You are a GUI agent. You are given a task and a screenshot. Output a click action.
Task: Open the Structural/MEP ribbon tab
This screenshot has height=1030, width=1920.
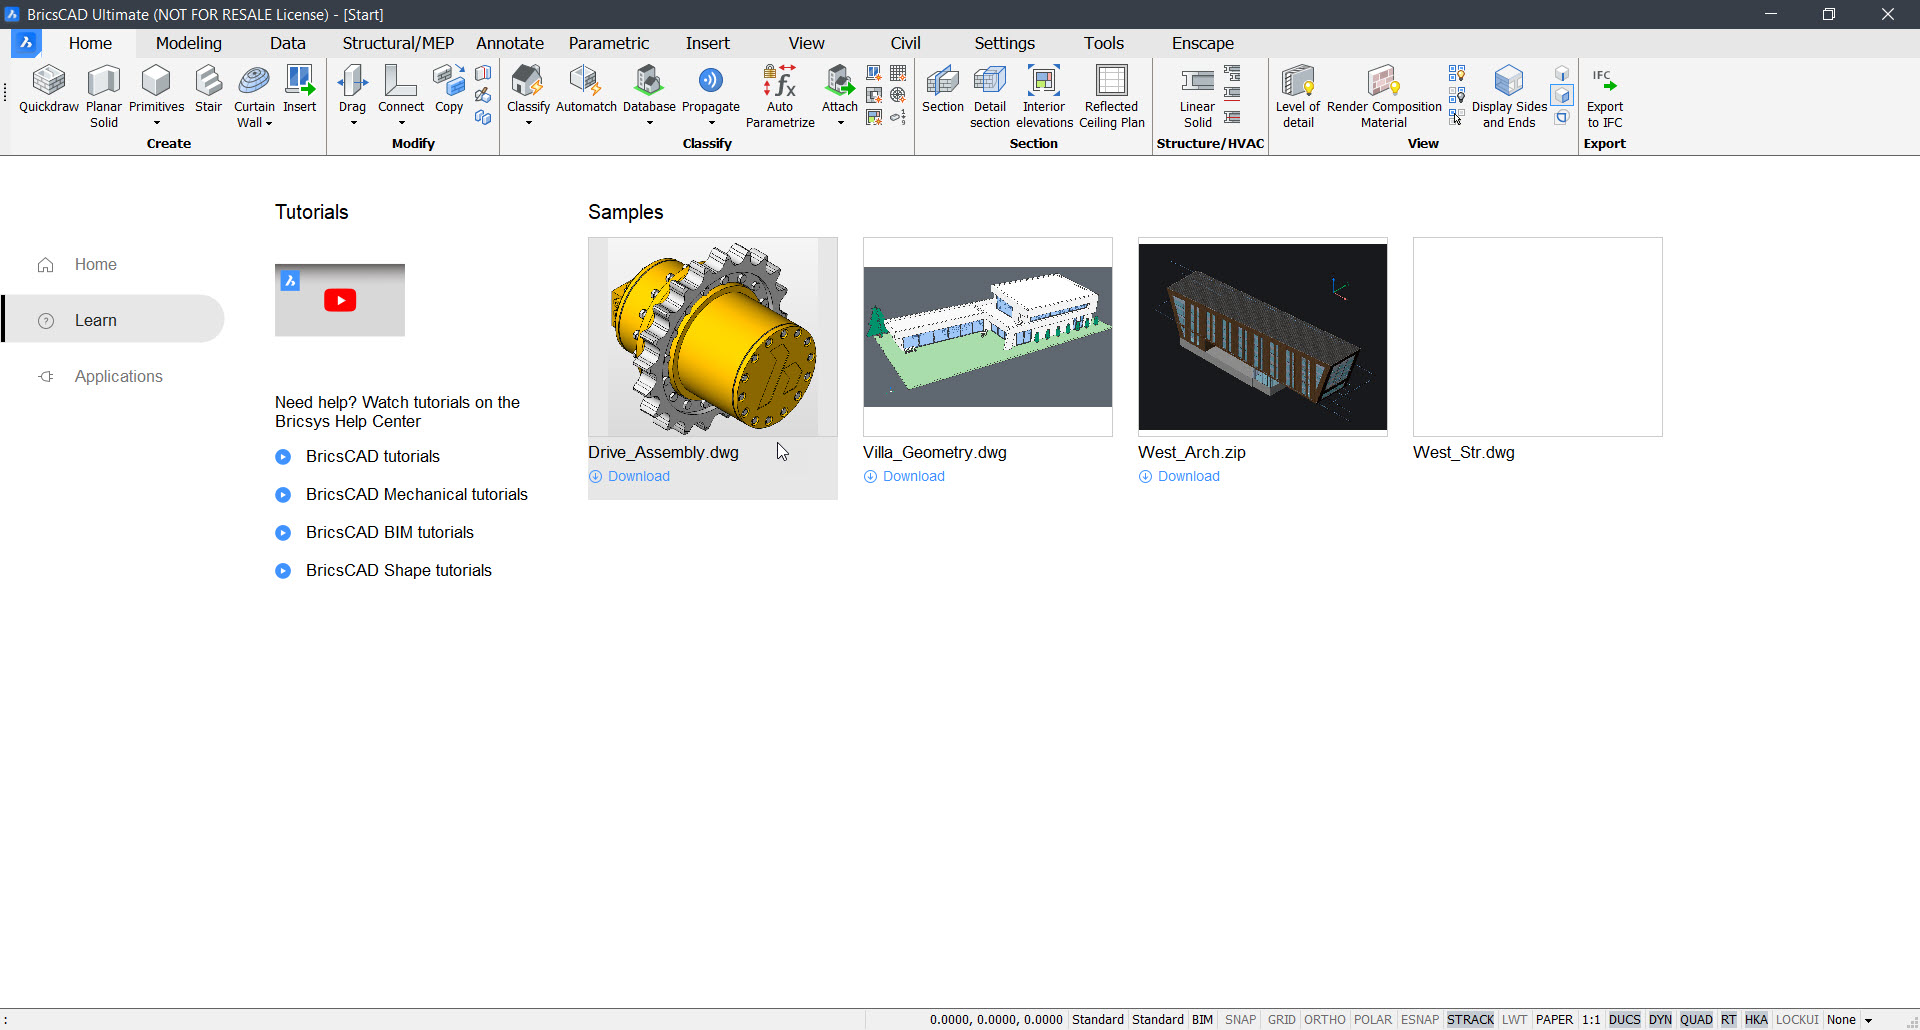point(398,43)
